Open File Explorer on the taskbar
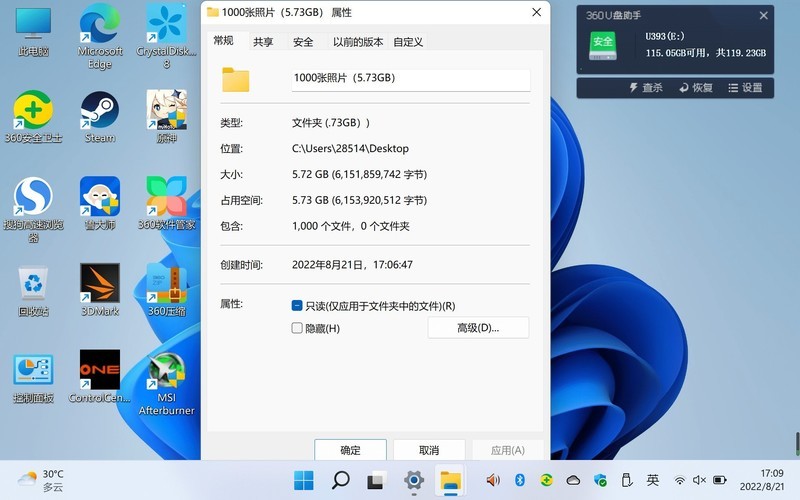This screenshot has height=500, width=800. coord(451,480)
